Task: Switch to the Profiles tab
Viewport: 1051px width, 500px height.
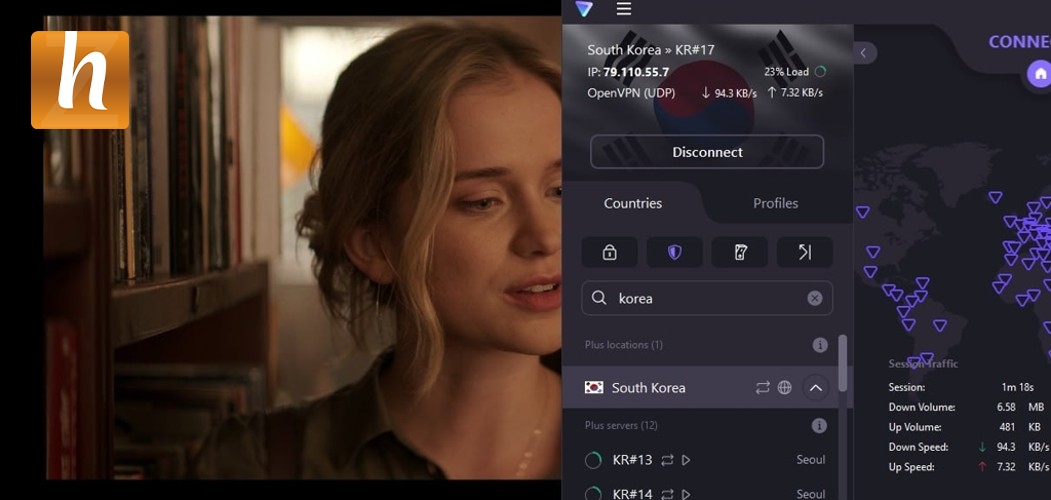Action: (x=775, y=203)
